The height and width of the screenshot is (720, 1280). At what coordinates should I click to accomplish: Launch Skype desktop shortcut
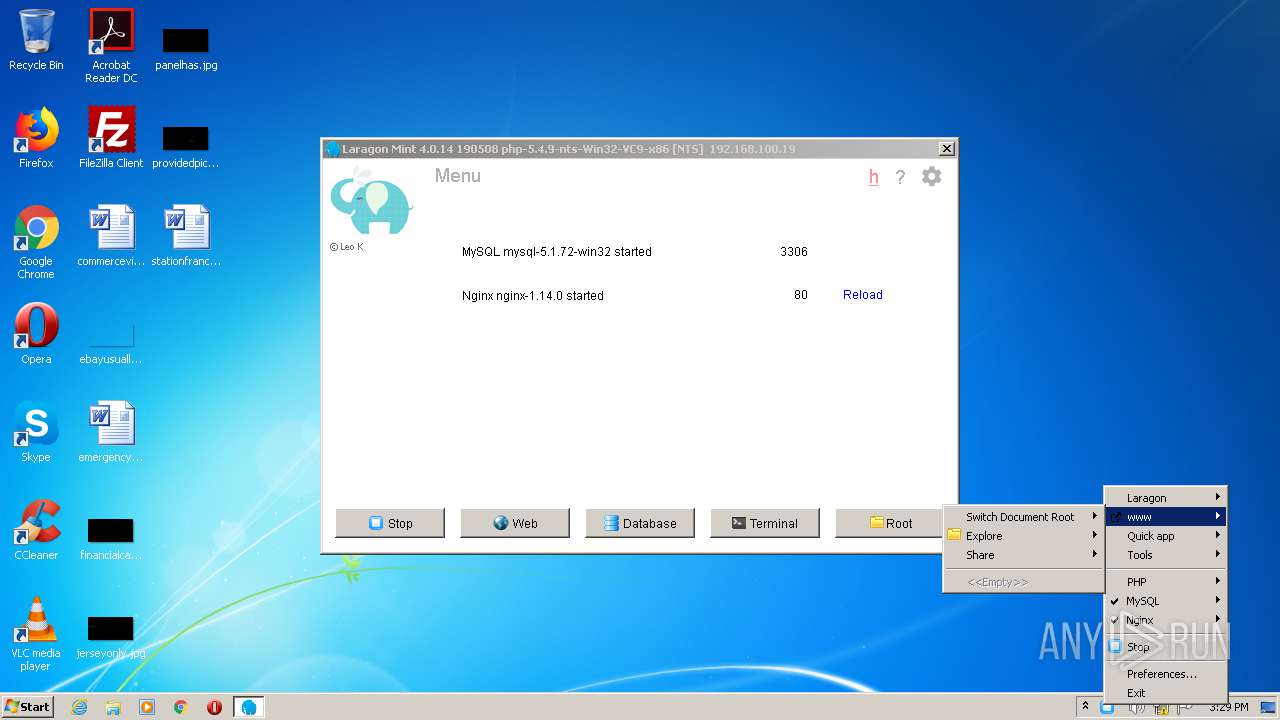36,432
